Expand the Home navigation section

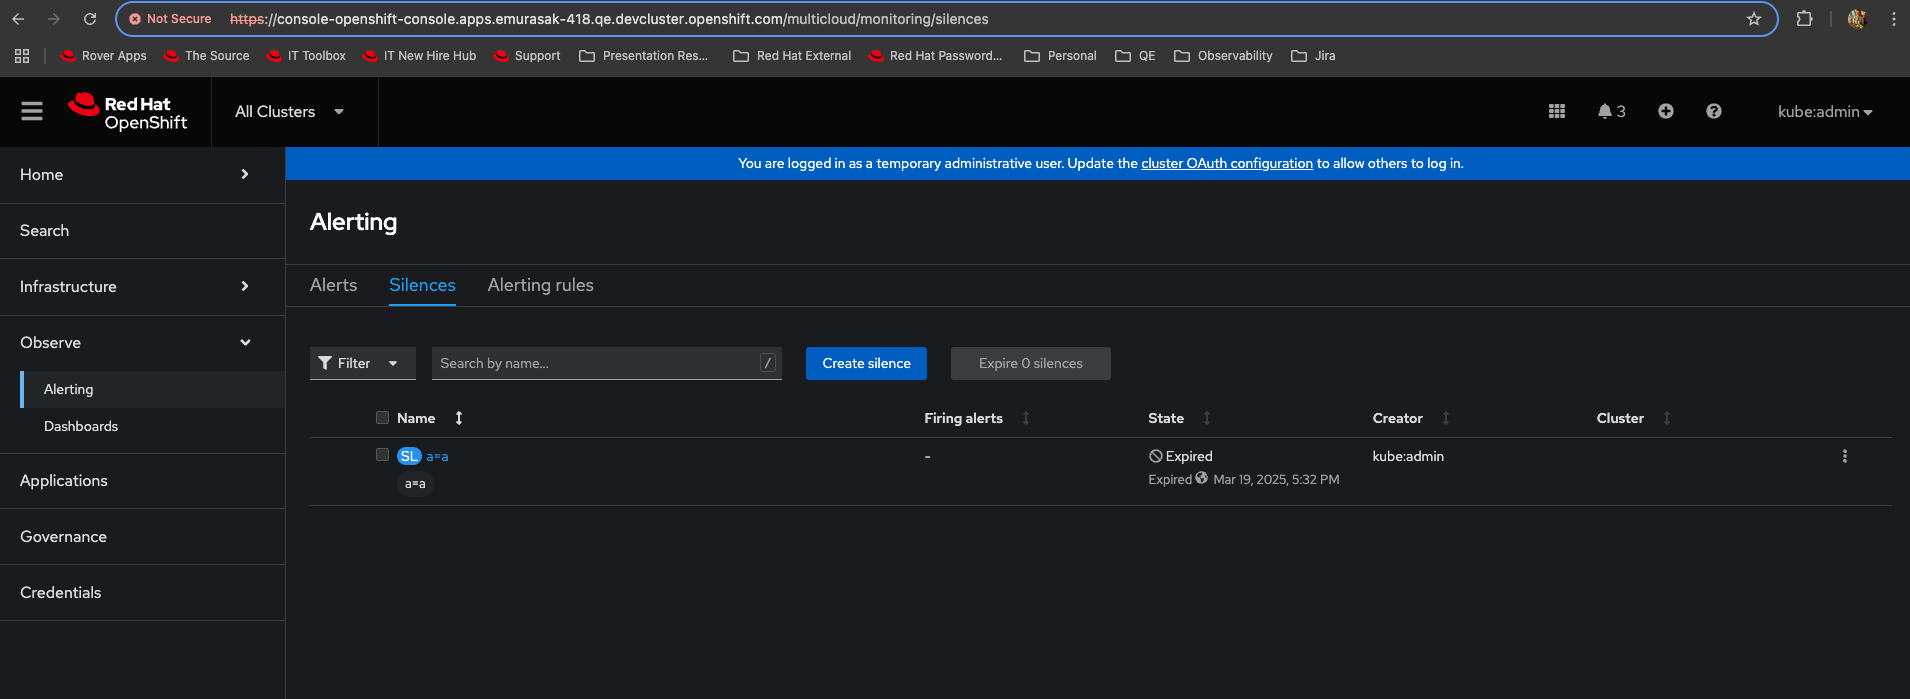(142, 175)
